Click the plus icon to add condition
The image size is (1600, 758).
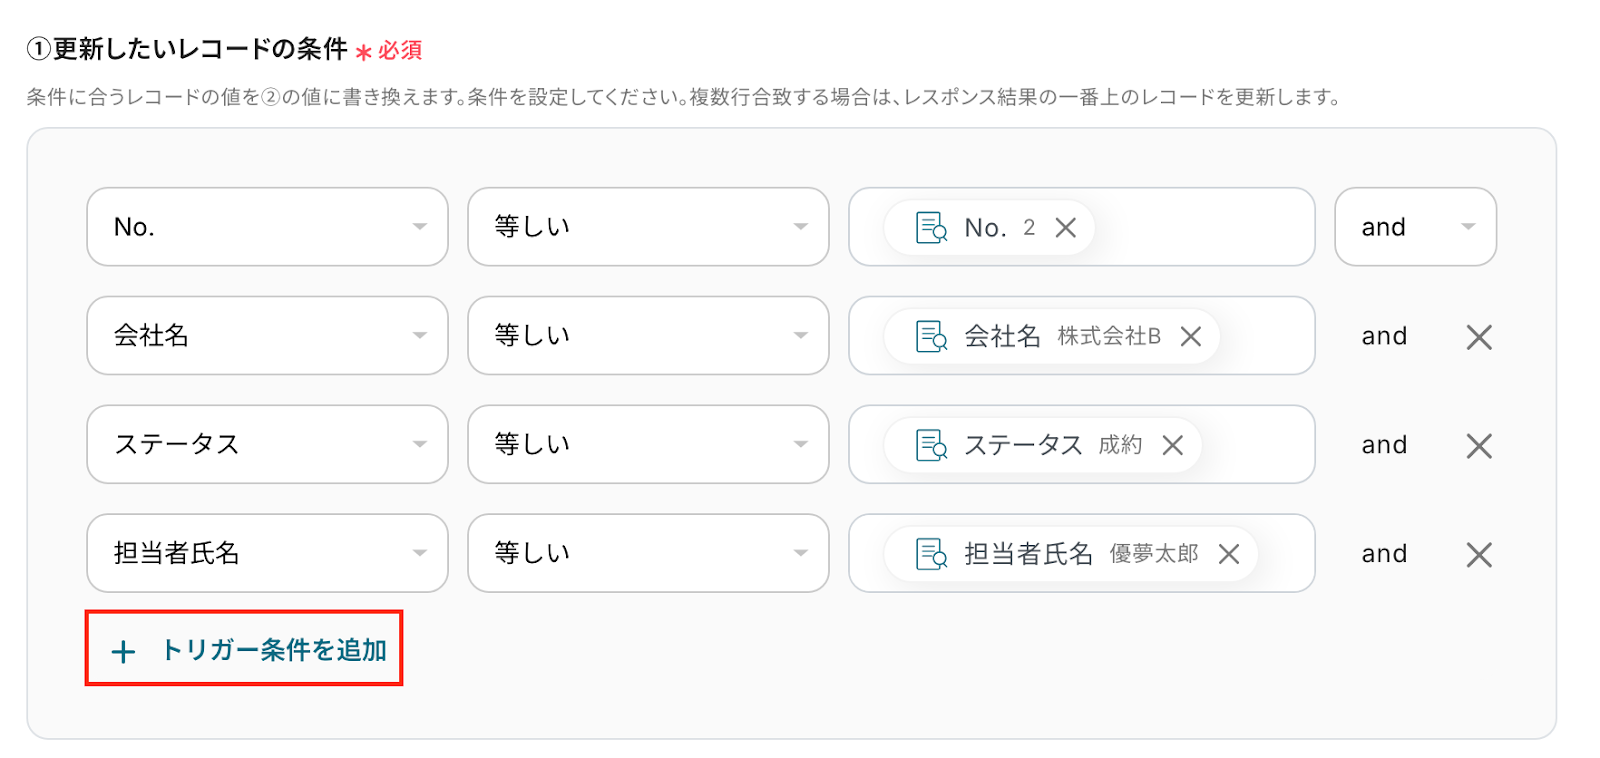(123, 652)
